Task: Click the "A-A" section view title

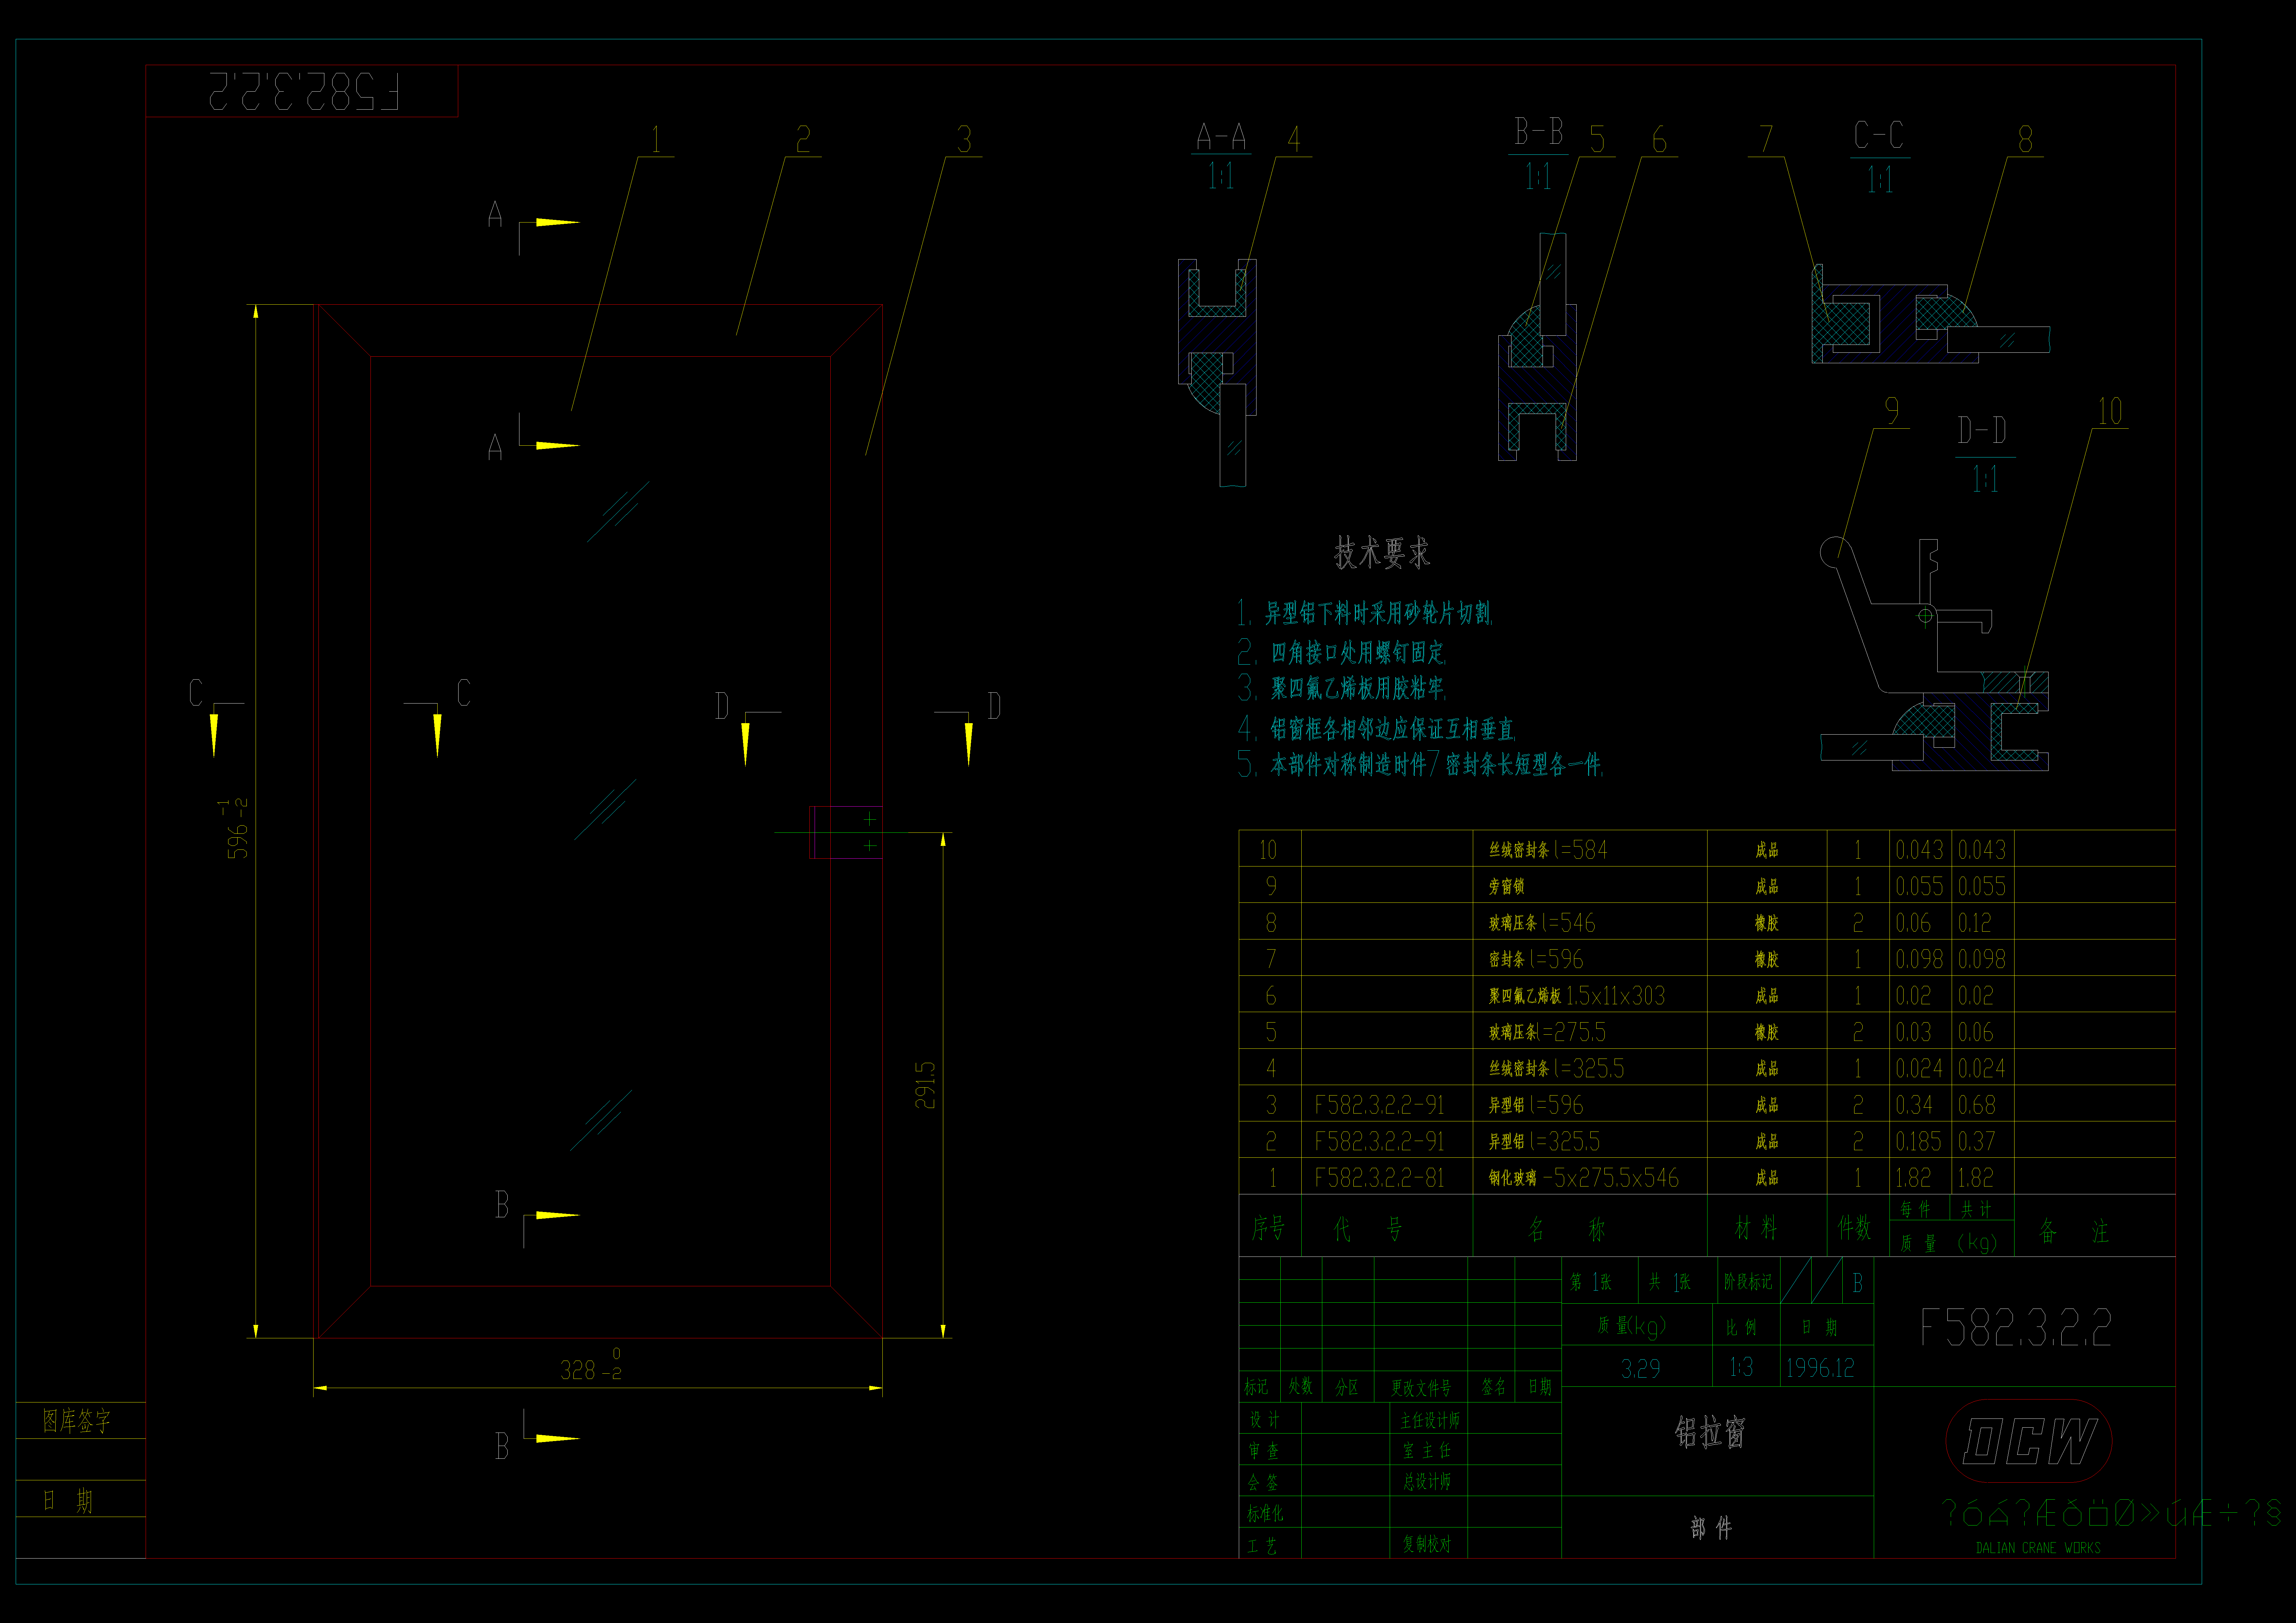Action: (1221, 136)
